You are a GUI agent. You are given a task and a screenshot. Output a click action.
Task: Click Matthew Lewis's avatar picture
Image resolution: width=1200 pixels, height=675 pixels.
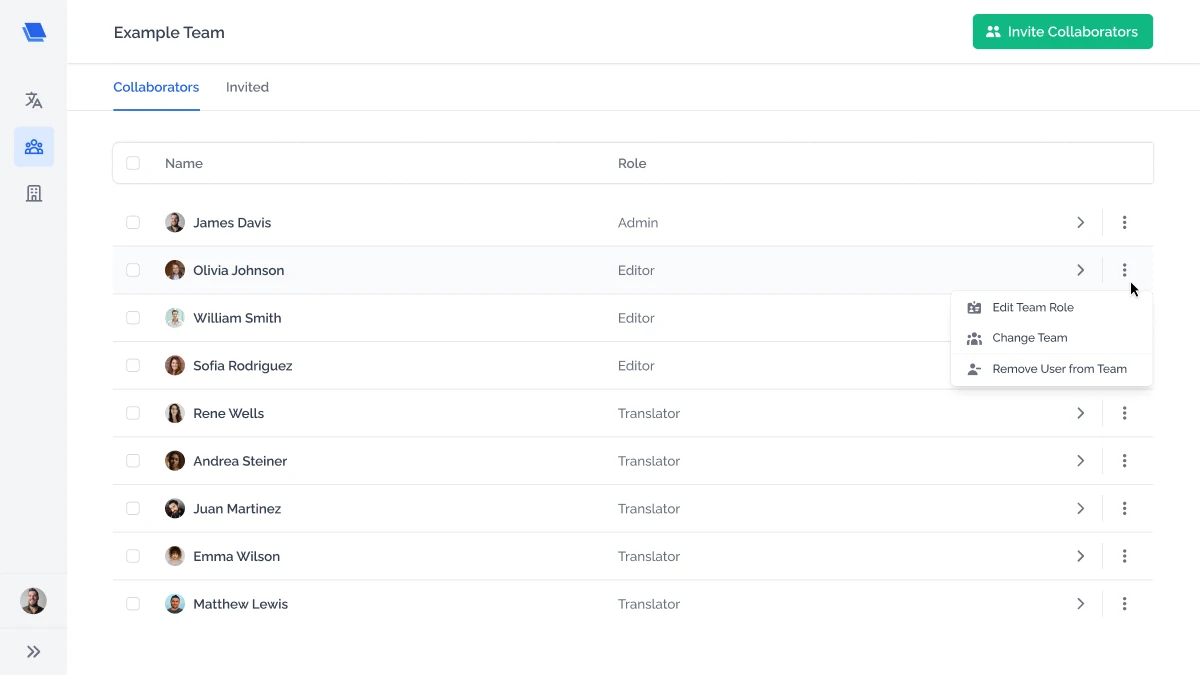pos(175,604)
